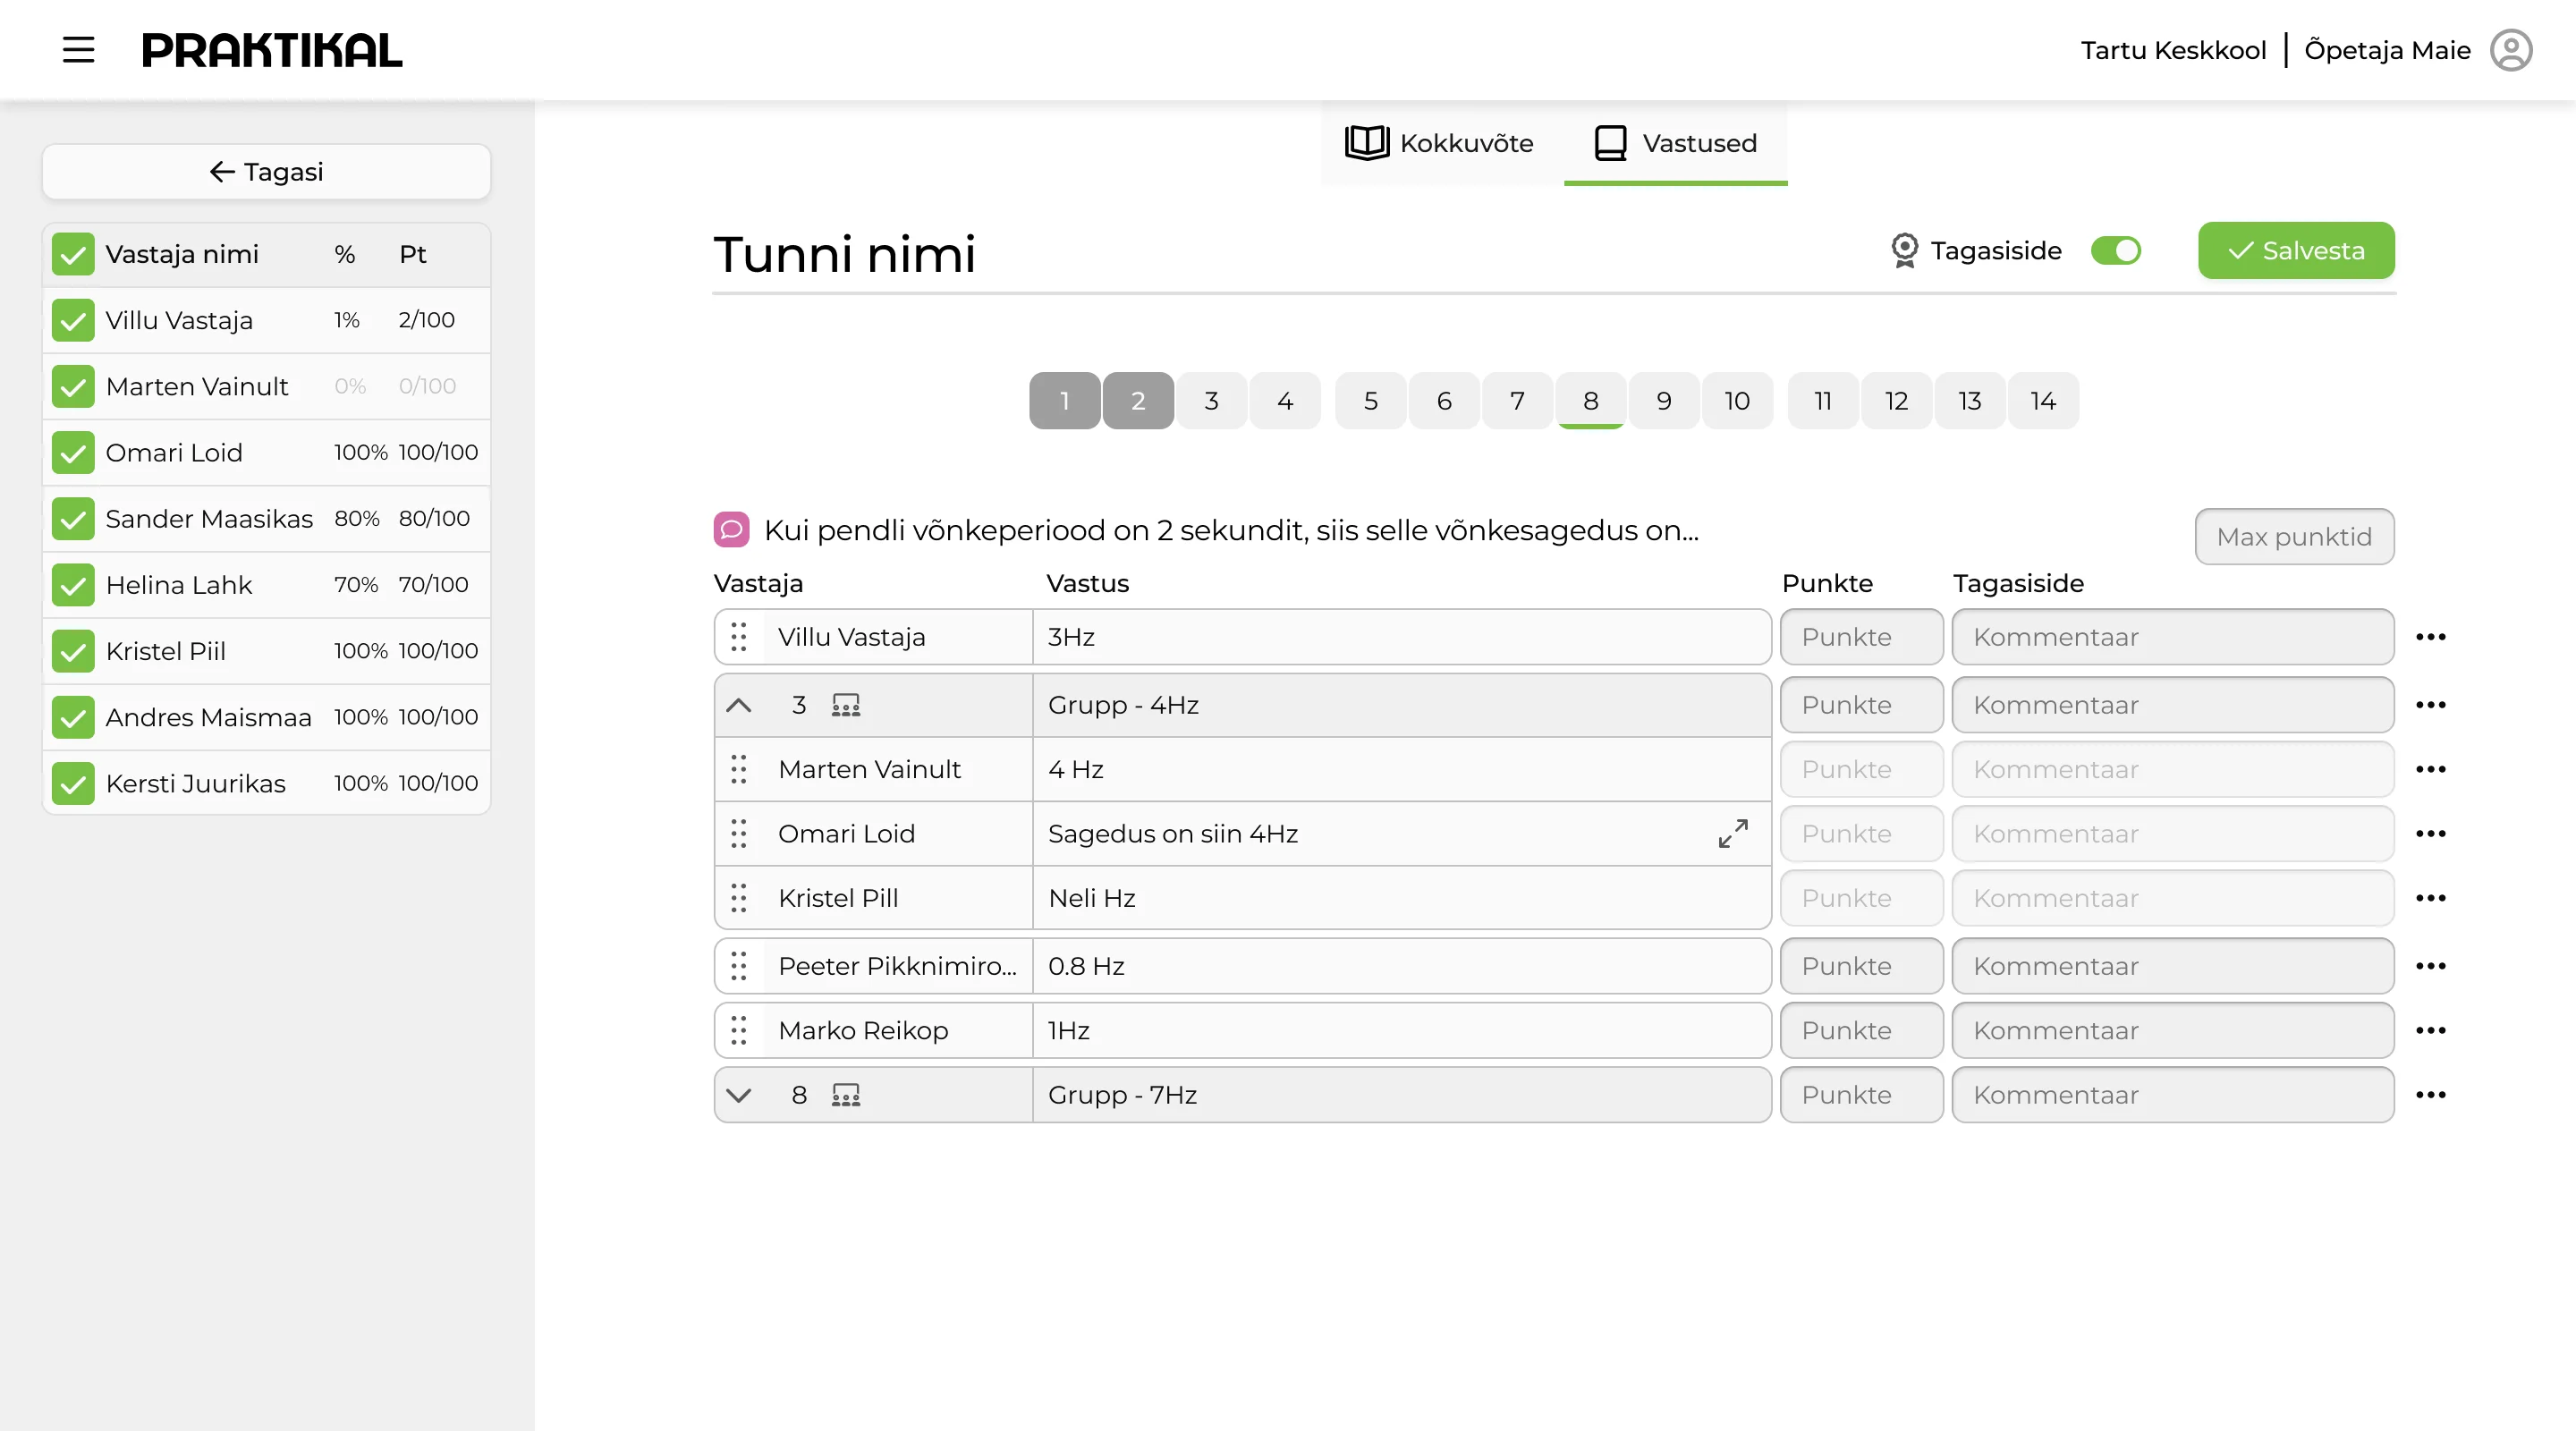
Task: Open more options for Grupp - 7Hz row
Action: 2430,1095
